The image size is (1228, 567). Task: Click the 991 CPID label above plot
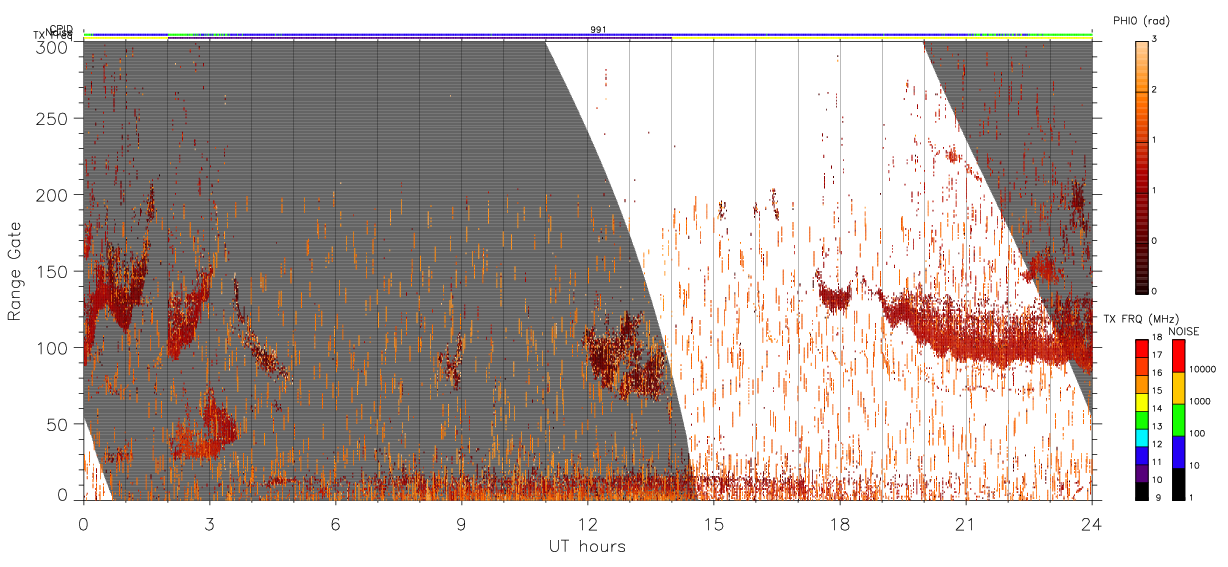pyautogui.click(x=598, y=30)
